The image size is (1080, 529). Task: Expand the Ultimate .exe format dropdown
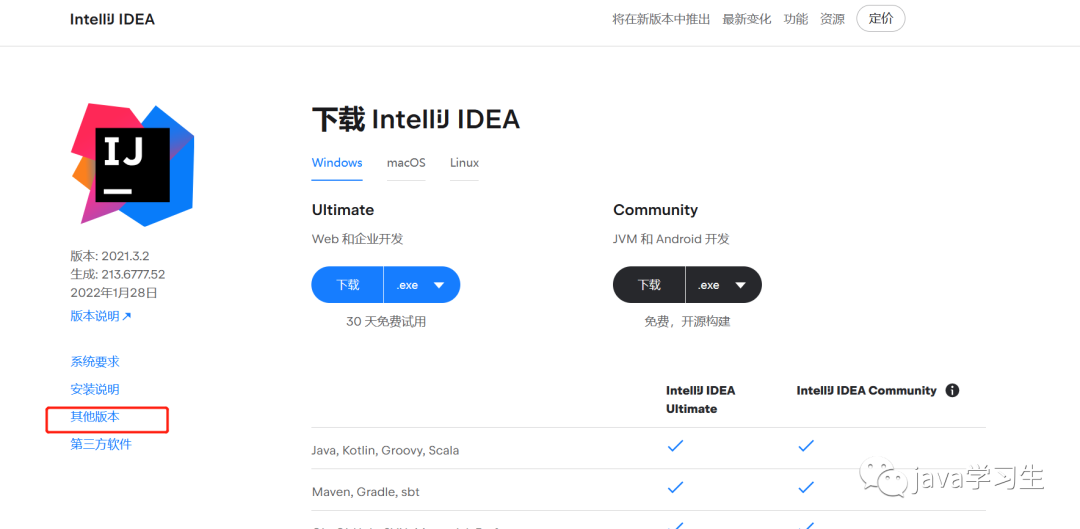point(421,285)
